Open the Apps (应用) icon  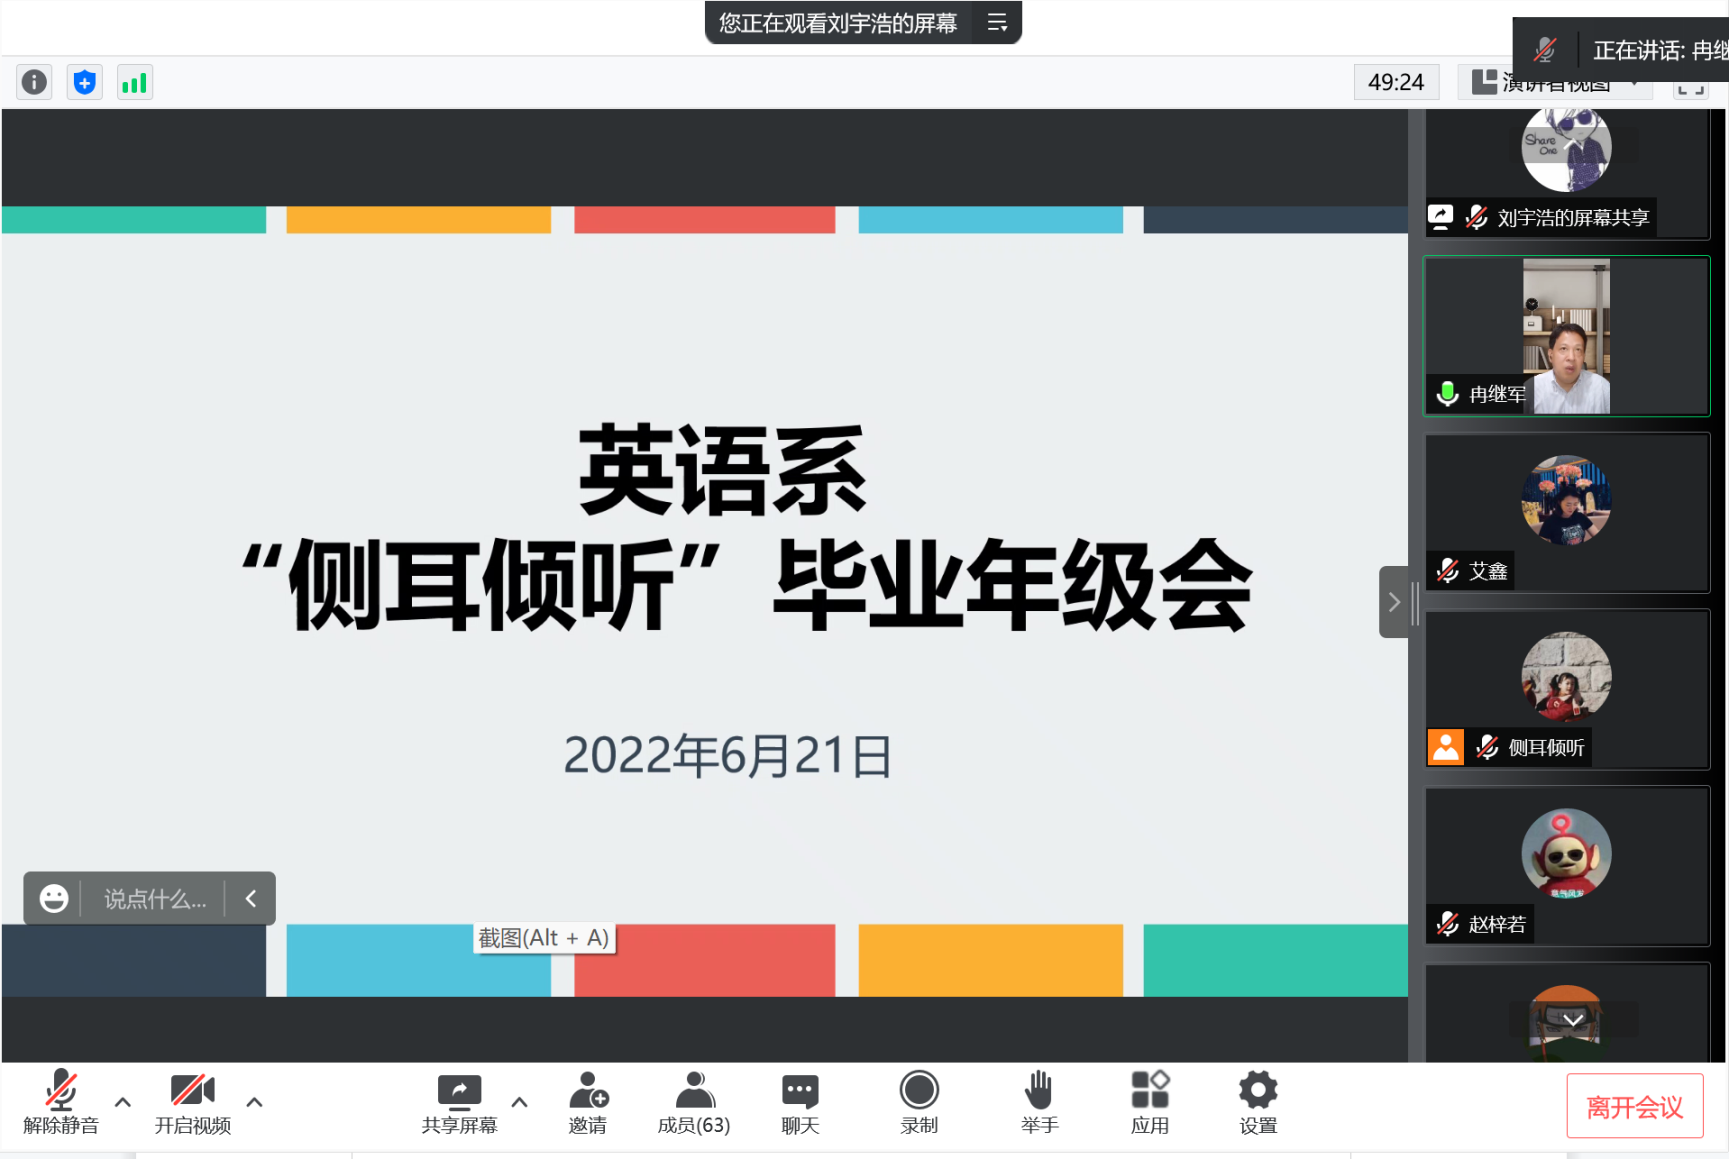[x=1149, y=1102]
